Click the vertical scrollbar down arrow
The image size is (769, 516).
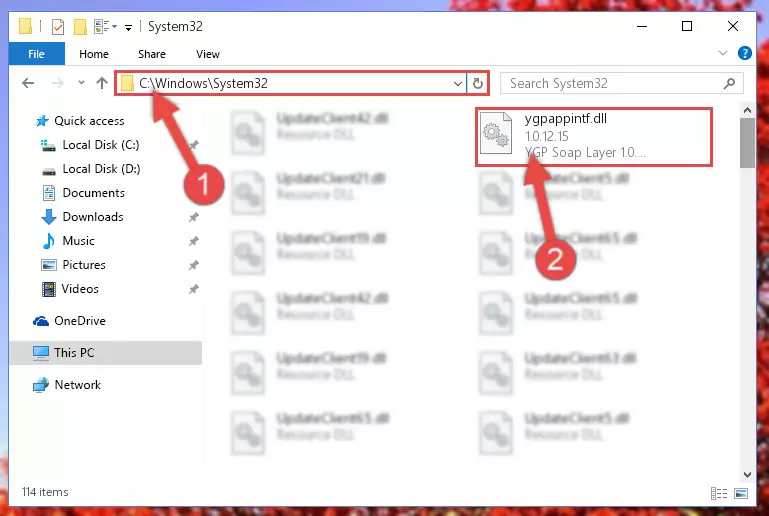pyautogui.click(x=747, y=474)
